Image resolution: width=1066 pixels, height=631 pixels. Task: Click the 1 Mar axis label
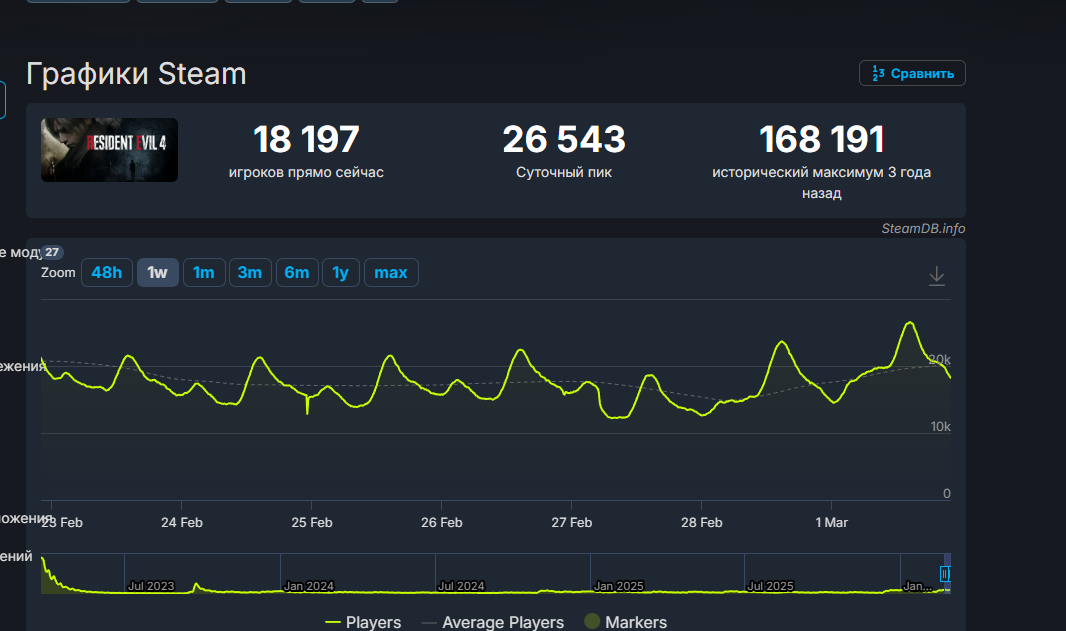coord(831,522)
